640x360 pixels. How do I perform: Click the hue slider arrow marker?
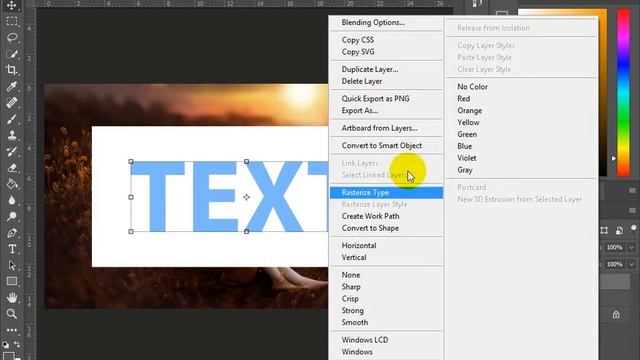[x=613, y=158]
